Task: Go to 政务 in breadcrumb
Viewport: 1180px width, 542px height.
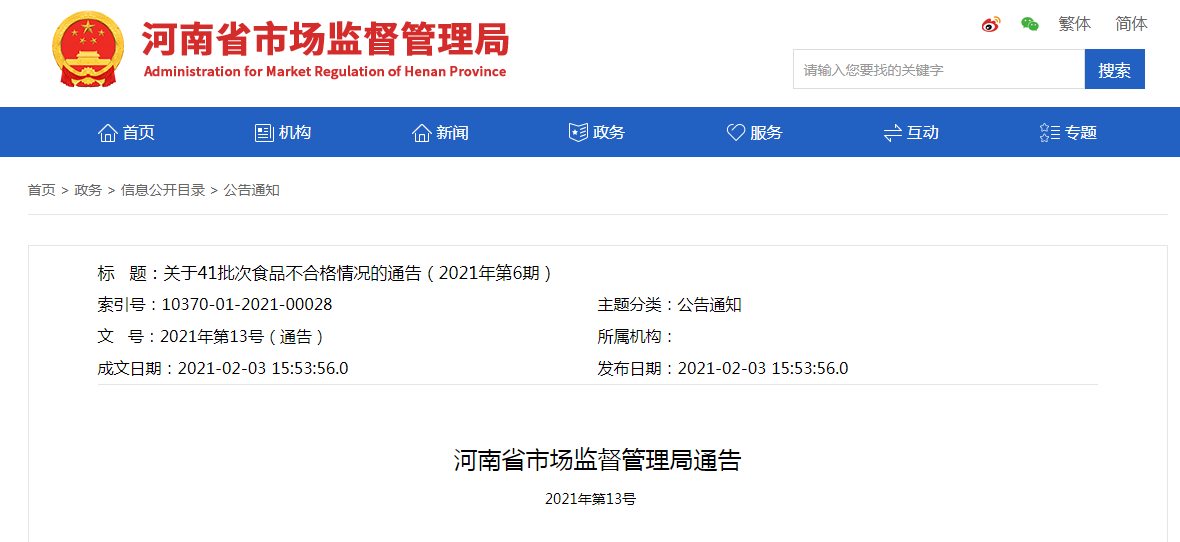Action: (88, 190)
